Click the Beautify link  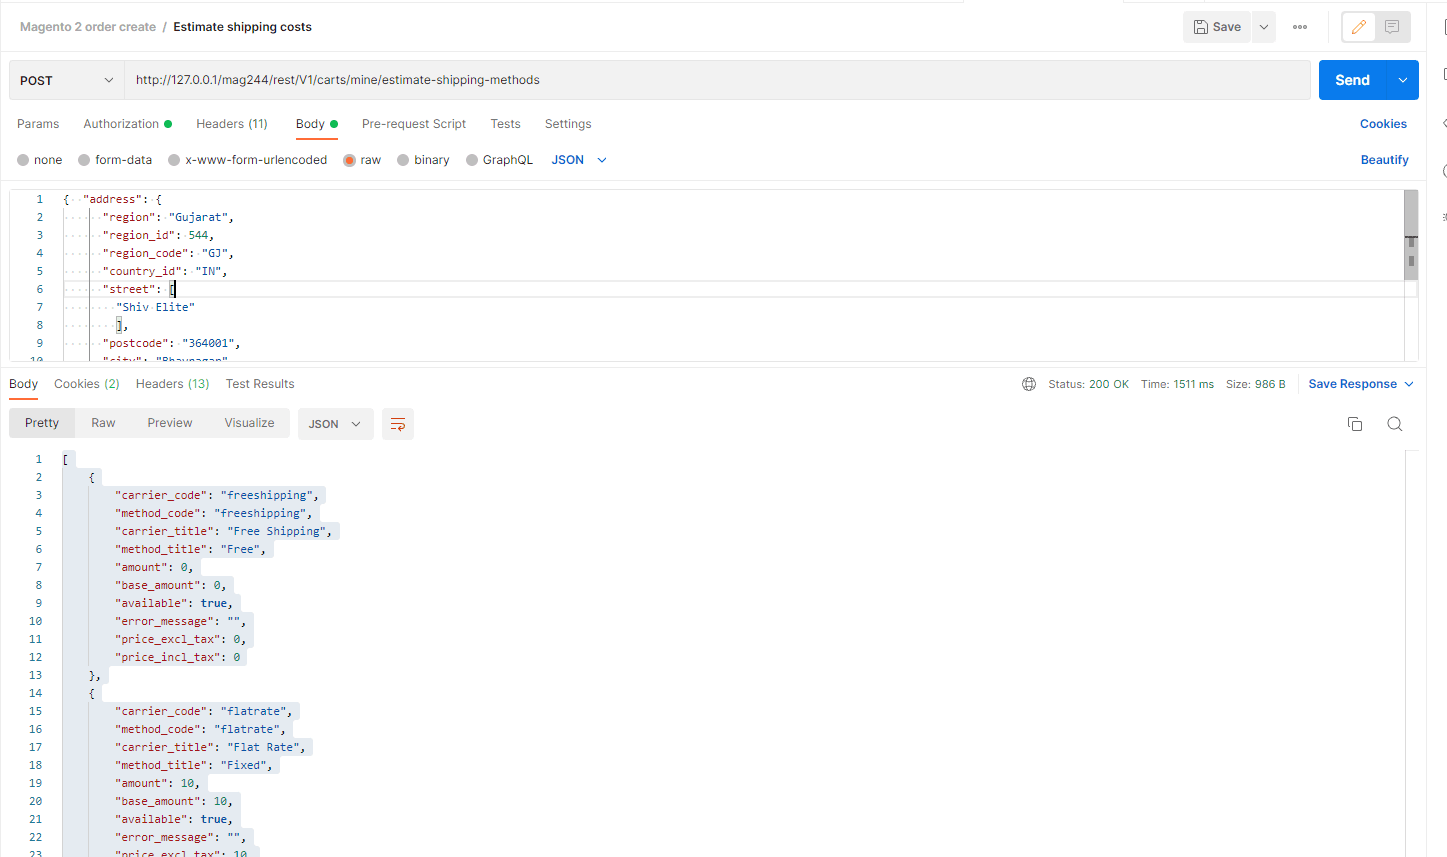(1385, 160)
